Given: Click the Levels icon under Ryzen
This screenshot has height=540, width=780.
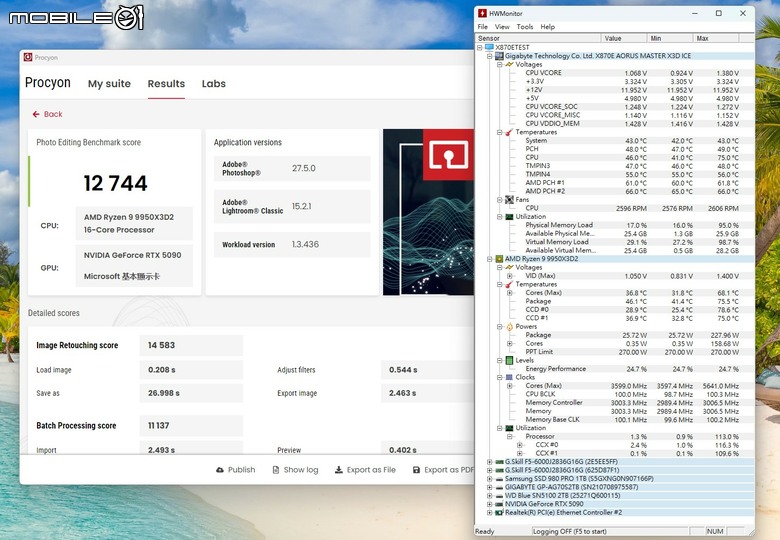Looking at the screenshot, I should click(509, 360).
